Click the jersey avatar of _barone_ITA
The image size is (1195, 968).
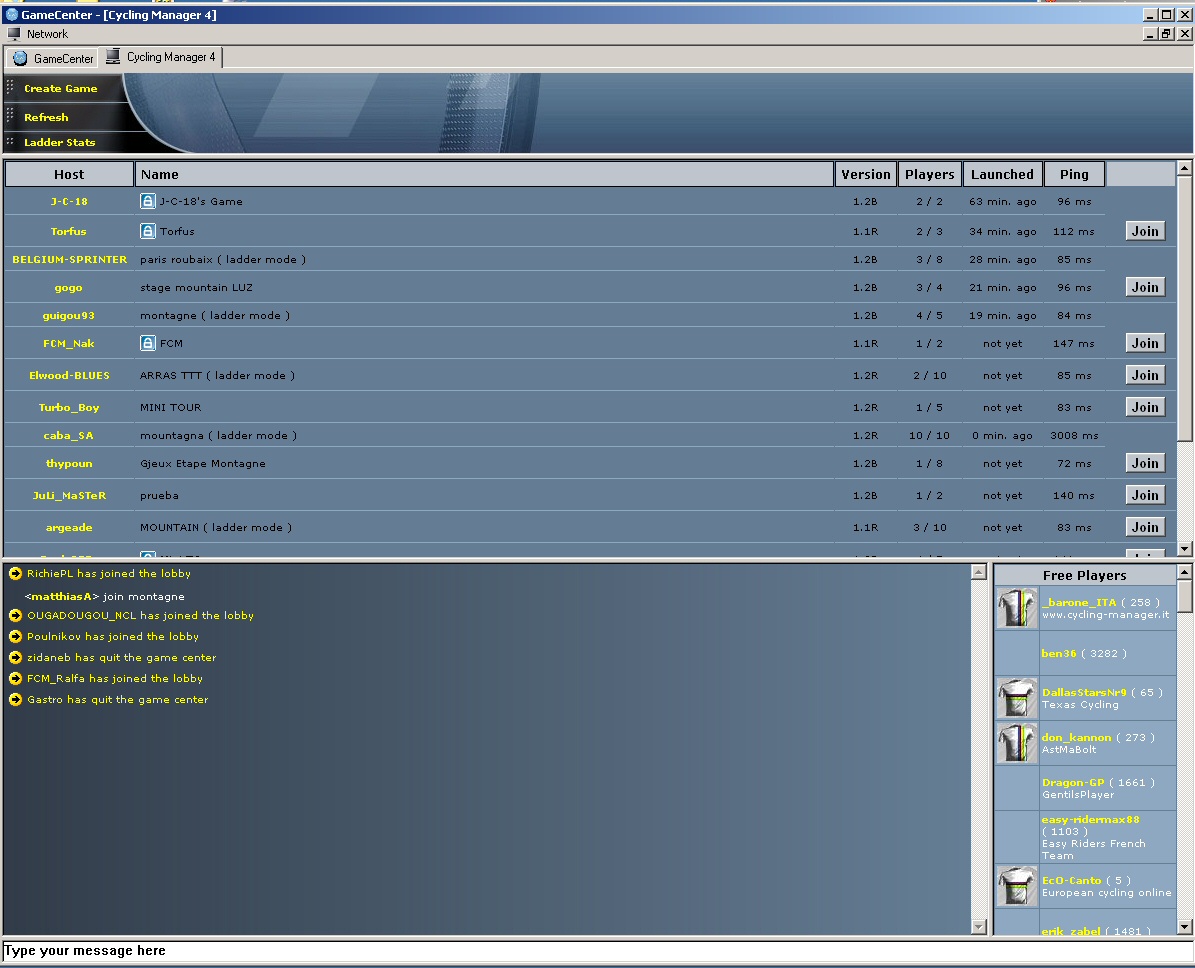1017,608
